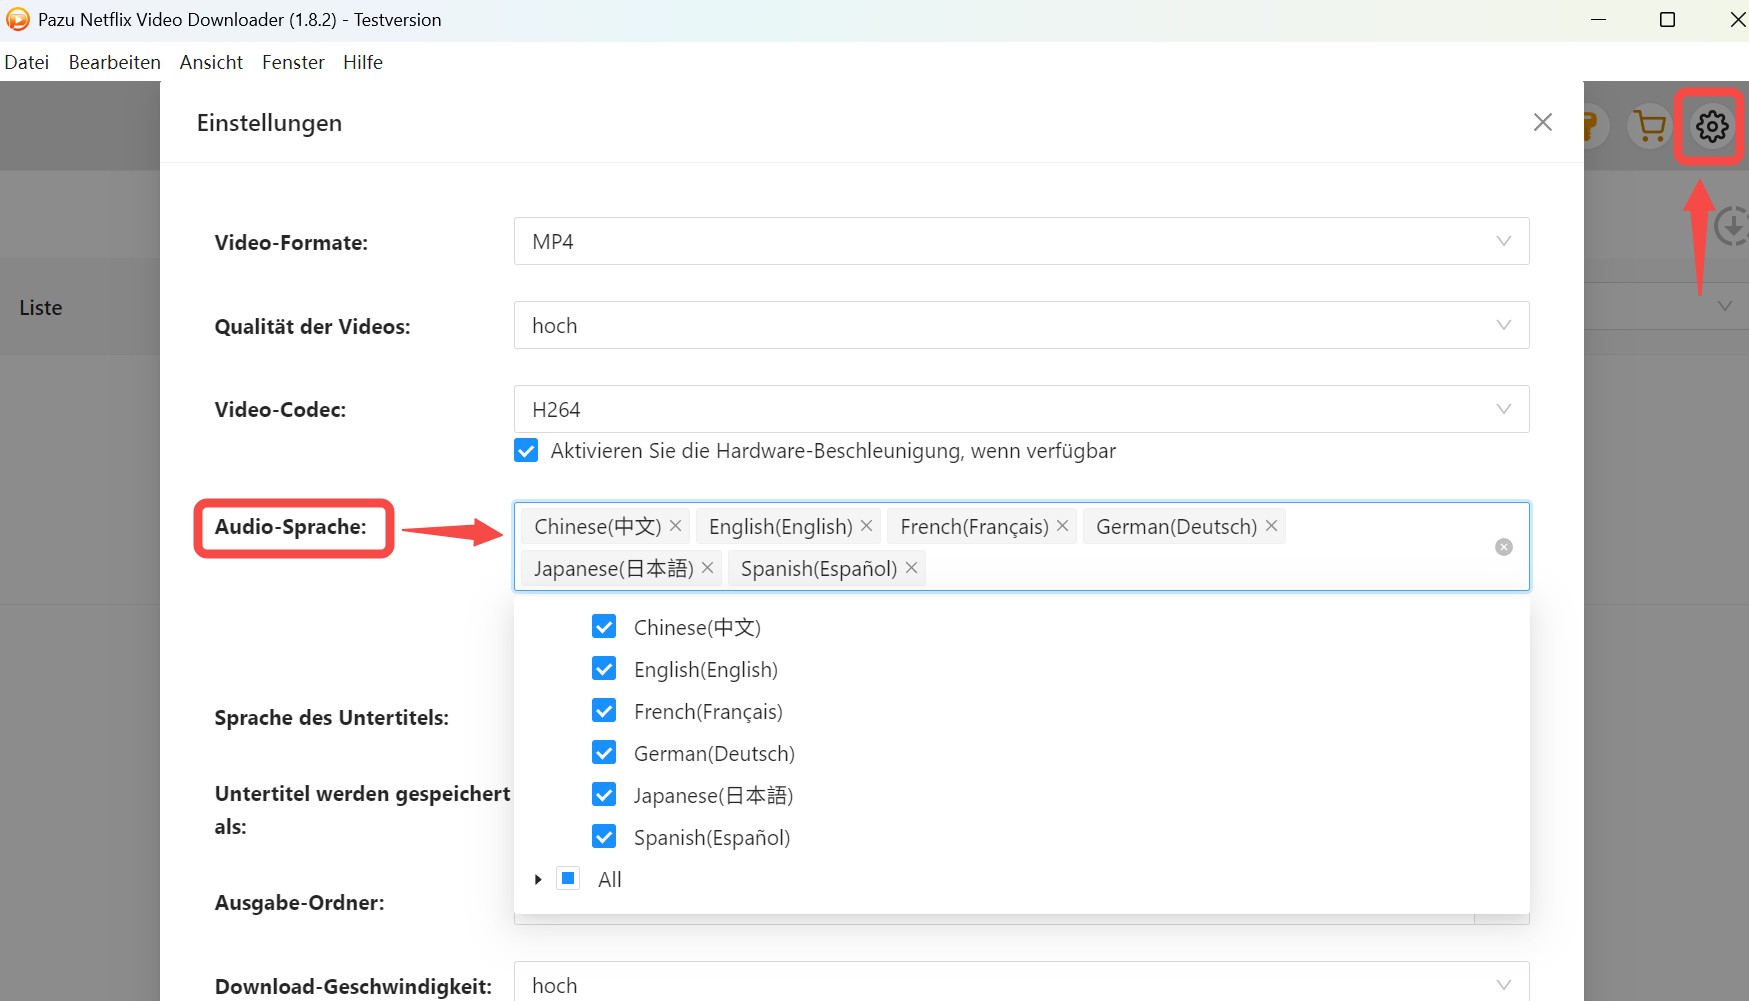Minimize the application window
The width and height of the screenshot is (1749, 1001).
1598,20
